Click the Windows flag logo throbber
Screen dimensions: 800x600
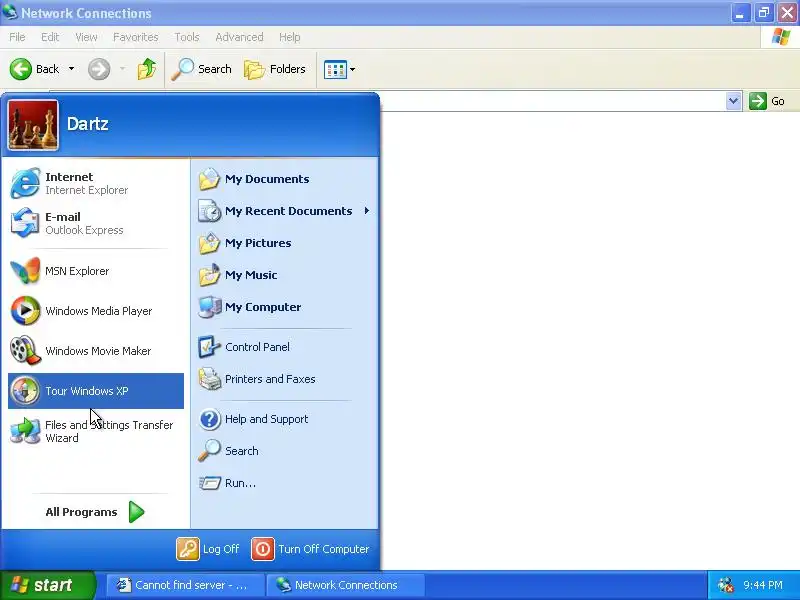click(x=781, y=37)
